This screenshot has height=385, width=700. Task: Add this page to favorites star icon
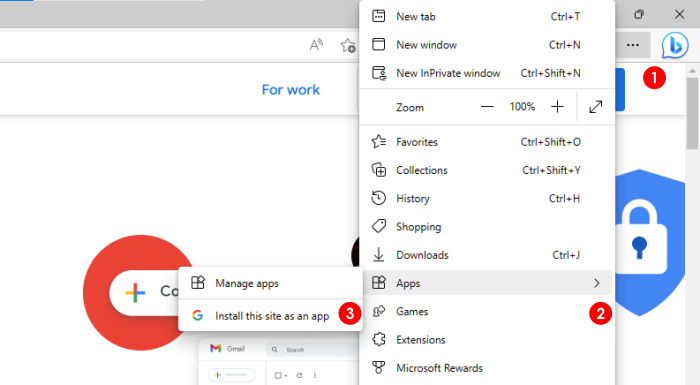[348, 45]
